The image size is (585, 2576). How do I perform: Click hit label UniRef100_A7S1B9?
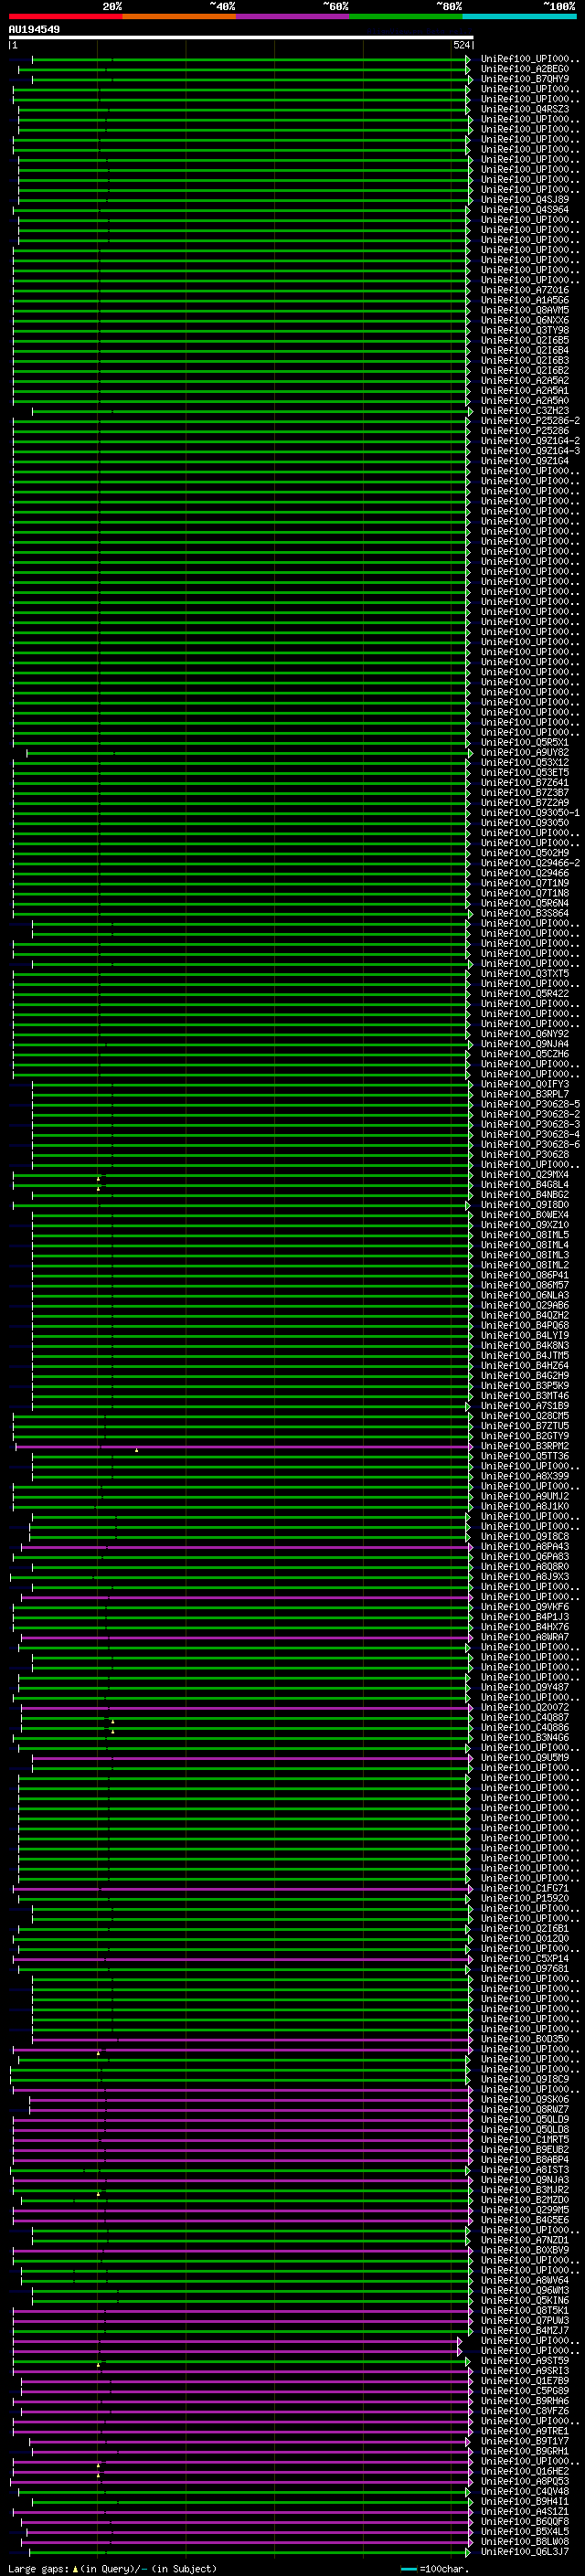click(525, 1406)
